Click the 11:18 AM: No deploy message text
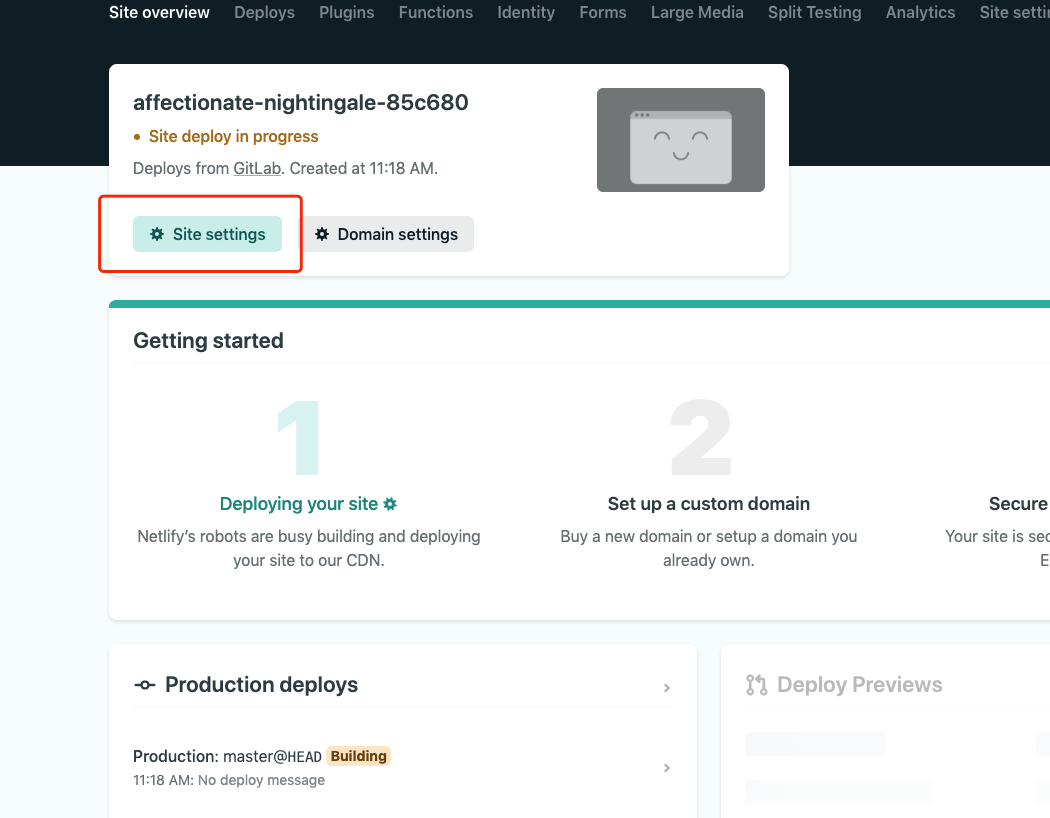This screenshot has width=1050, height=818. [x=229, y=780]
